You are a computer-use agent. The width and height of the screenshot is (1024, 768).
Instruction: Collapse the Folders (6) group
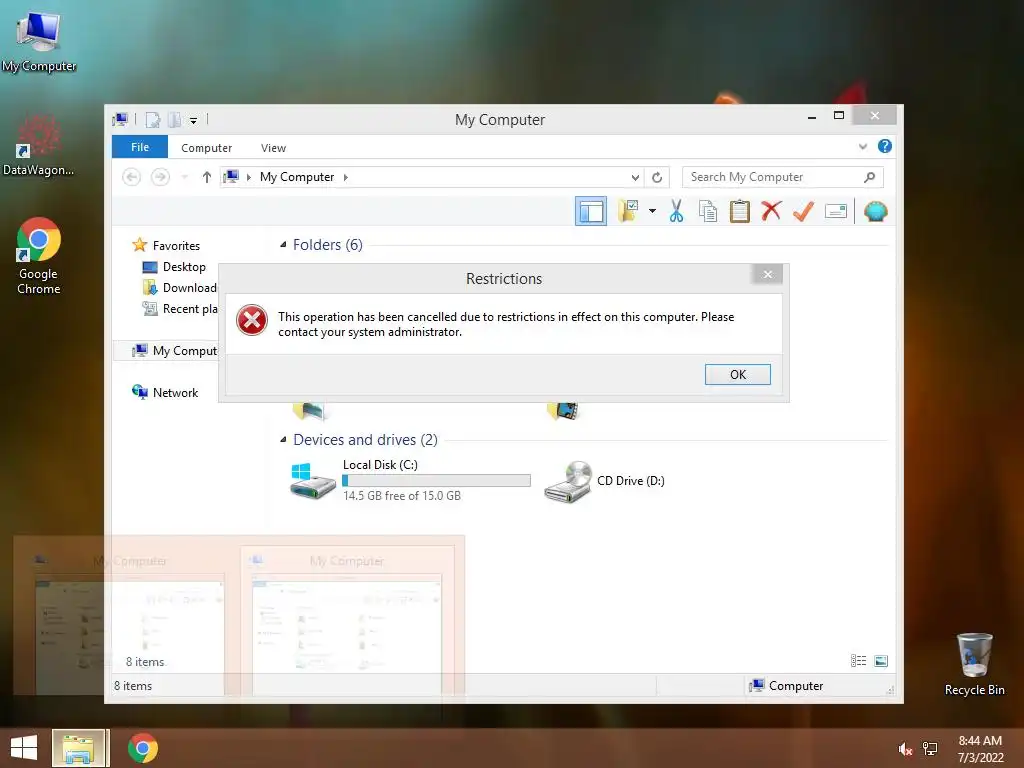coord(283,245)
